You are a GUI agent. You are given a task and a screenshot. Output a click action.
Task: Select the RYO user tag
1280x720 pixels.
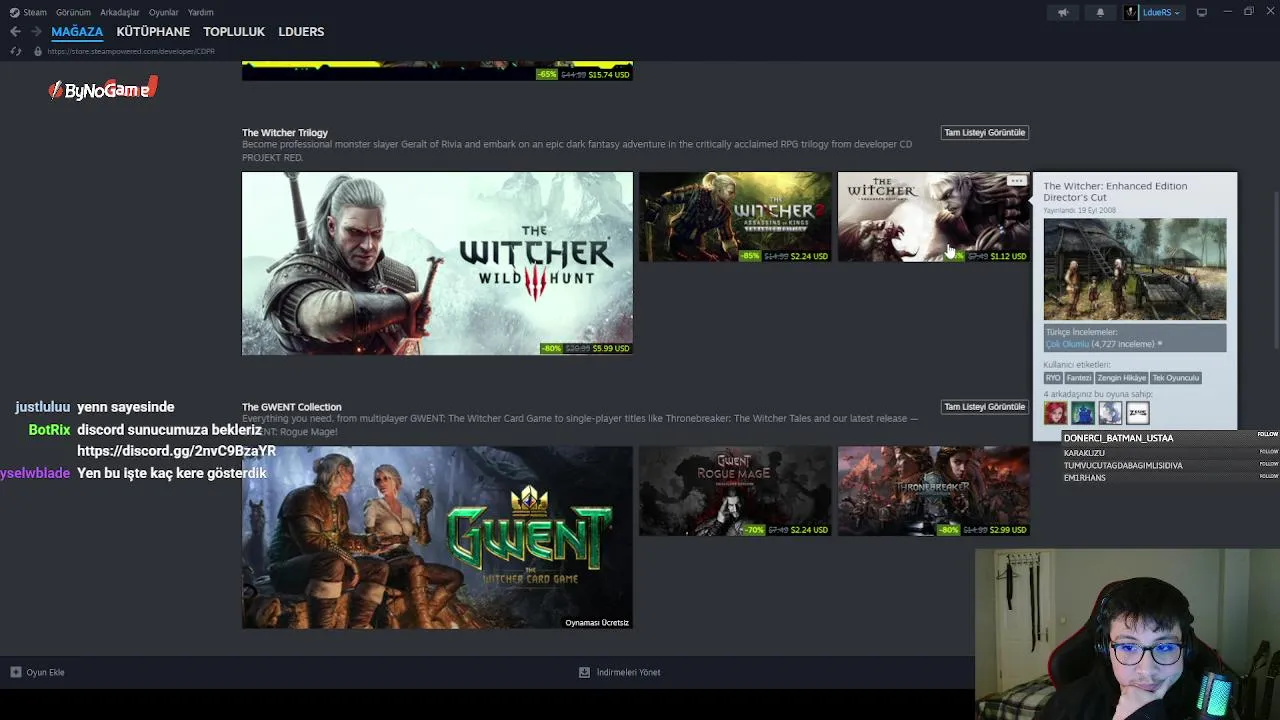pyautogui.click(x=1053, y=378)
